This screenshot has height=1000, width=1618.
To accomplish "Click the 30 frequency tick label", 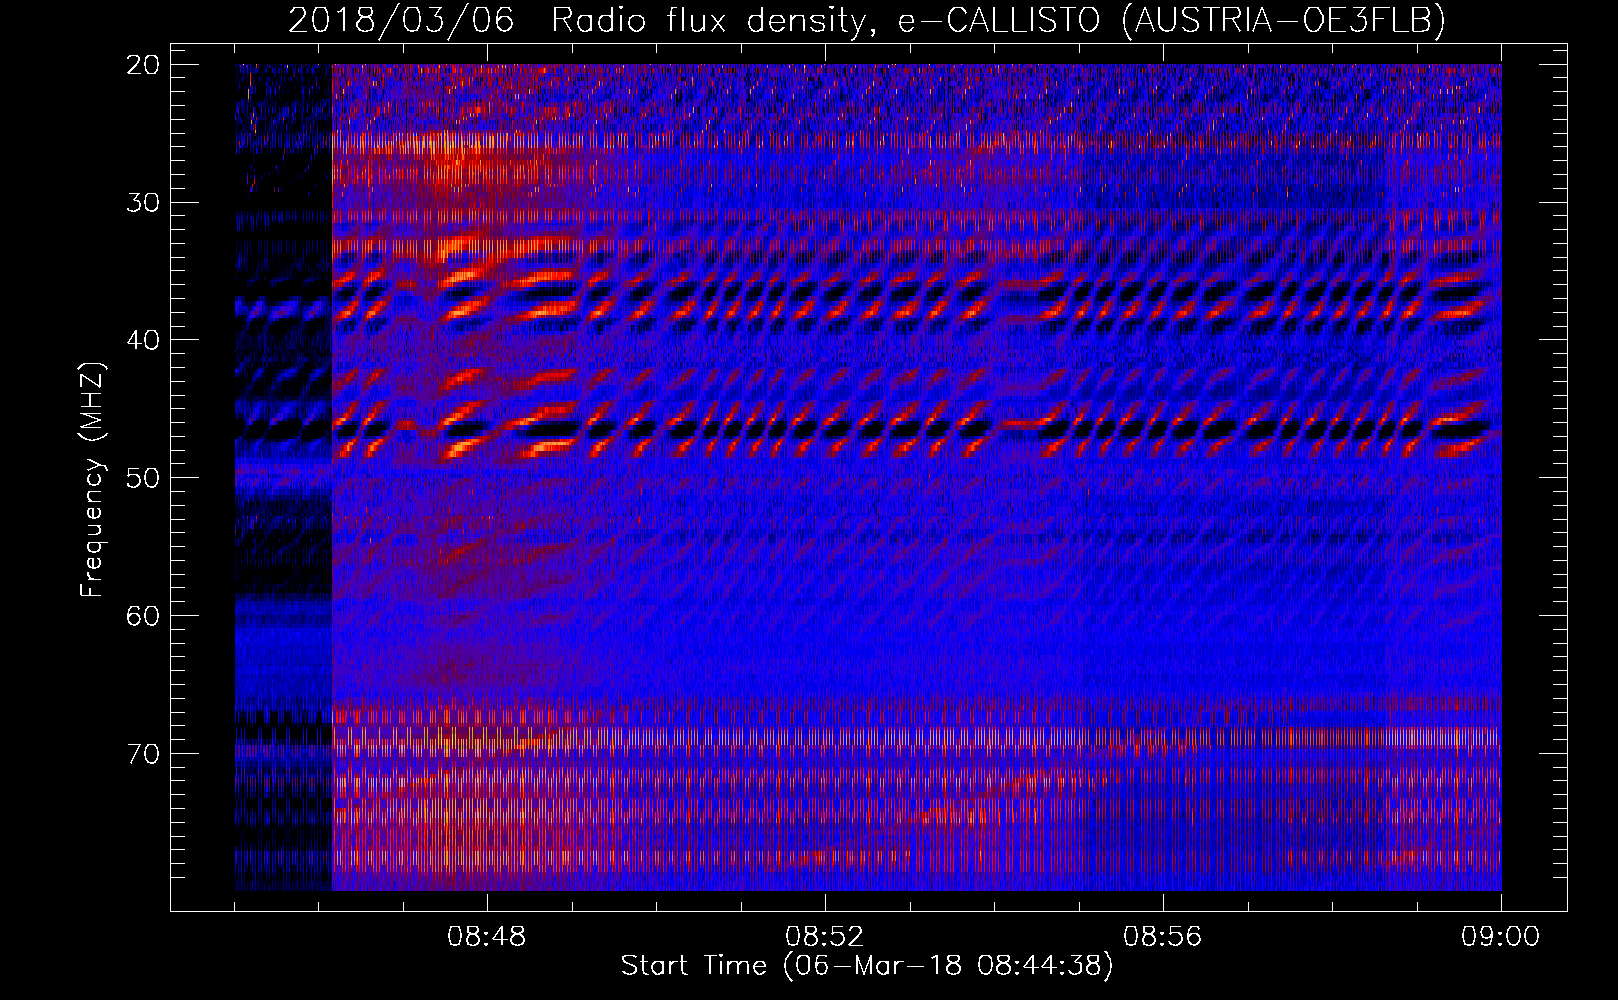I will [x=144, y=202].
